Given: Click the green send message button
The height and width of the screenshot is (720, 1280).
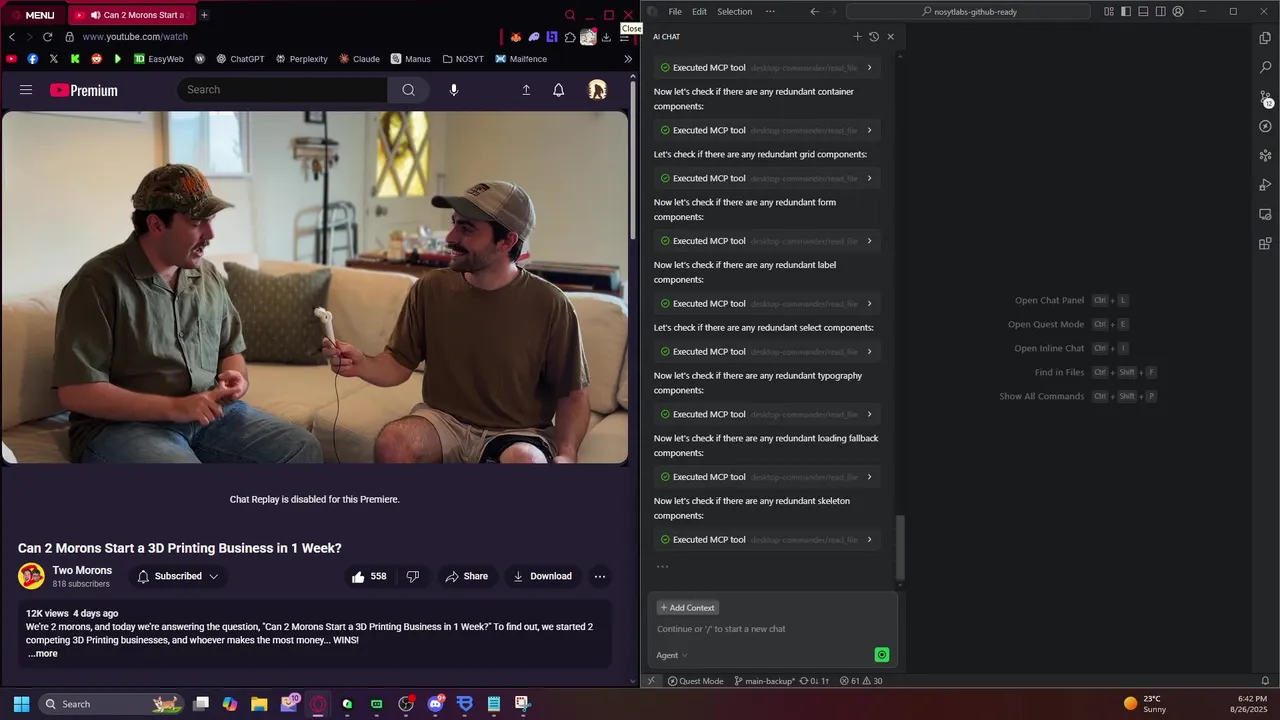Looking at the screenshot, I should (x=882, y=655).
